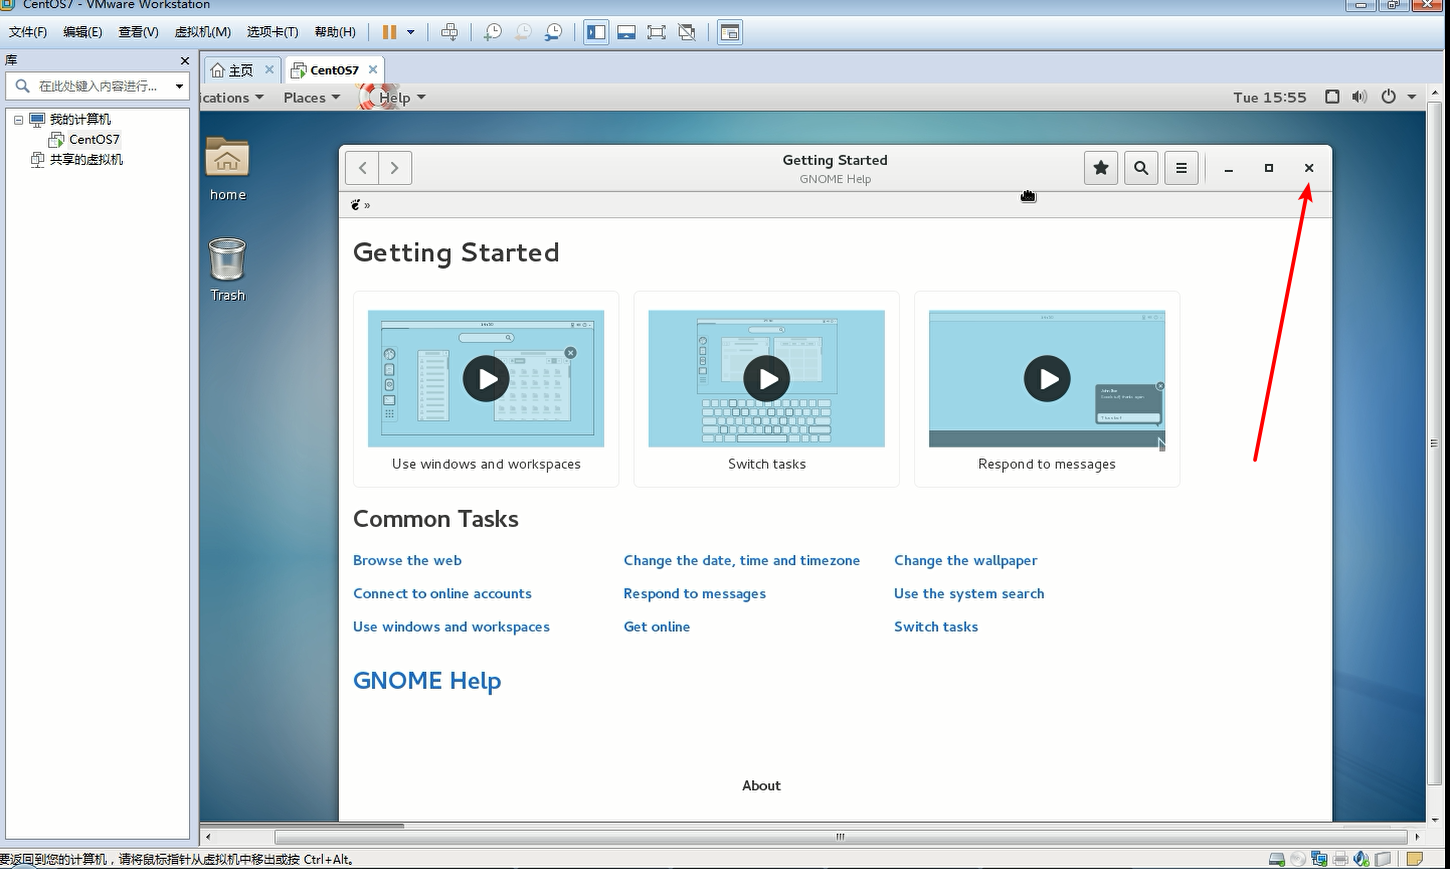This screenshot has width=1450, height=869.
Task: Take a snapshot of the virtual machine
Action: (x=492, y=32)
